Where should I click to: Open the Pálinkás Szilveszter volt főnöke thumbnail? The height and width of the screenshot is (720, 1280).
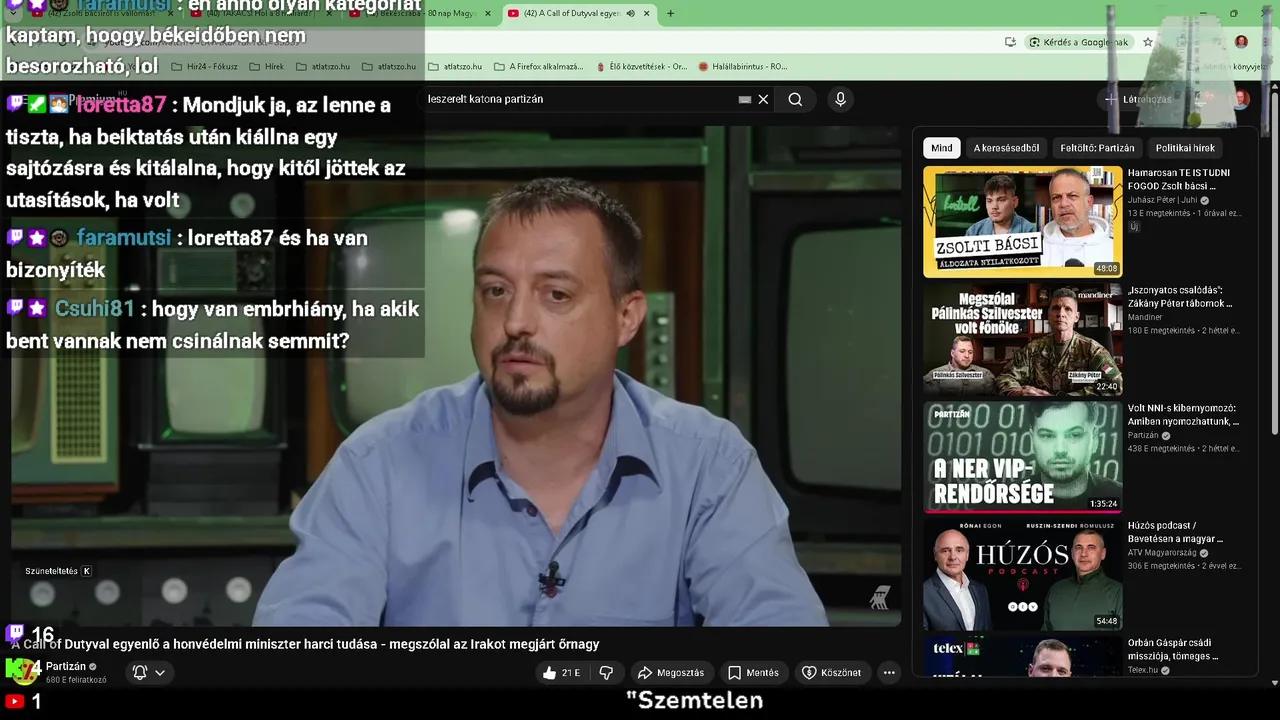(1022, 340)
